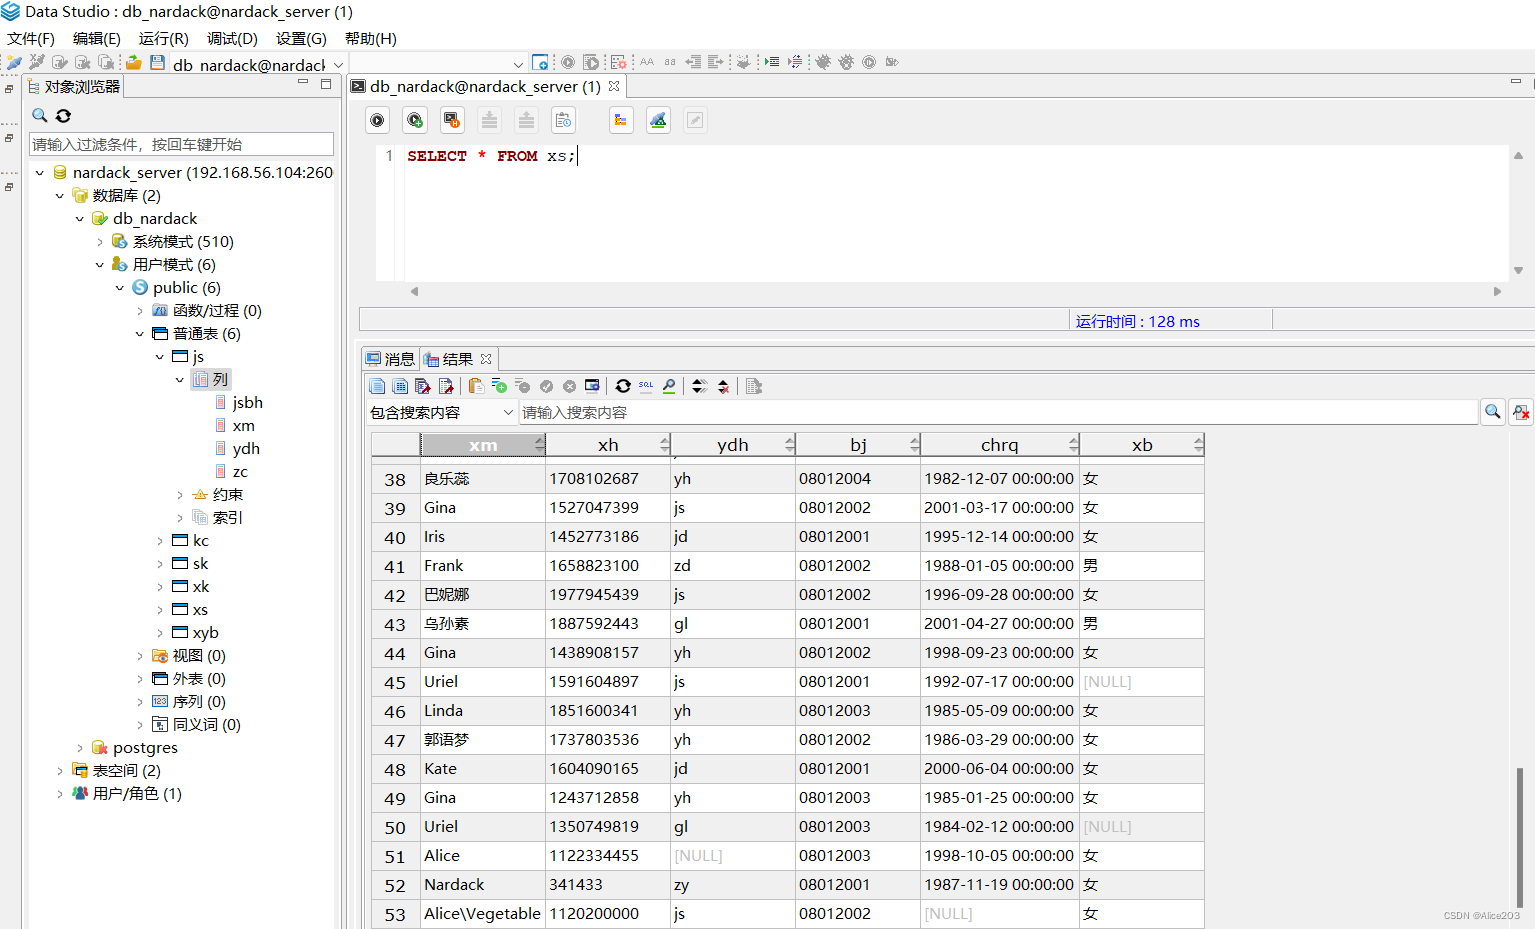Click row number 41 for Frank

395,566
